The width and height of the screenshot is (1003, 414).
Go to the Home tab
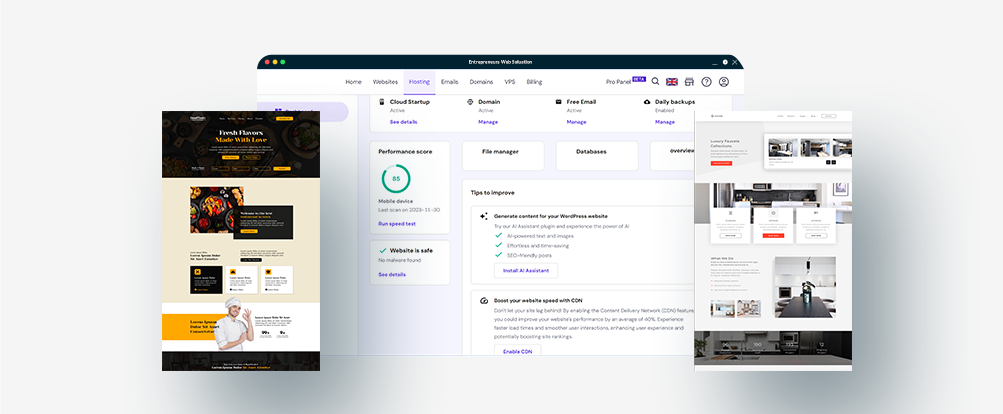tap(353, 82)
